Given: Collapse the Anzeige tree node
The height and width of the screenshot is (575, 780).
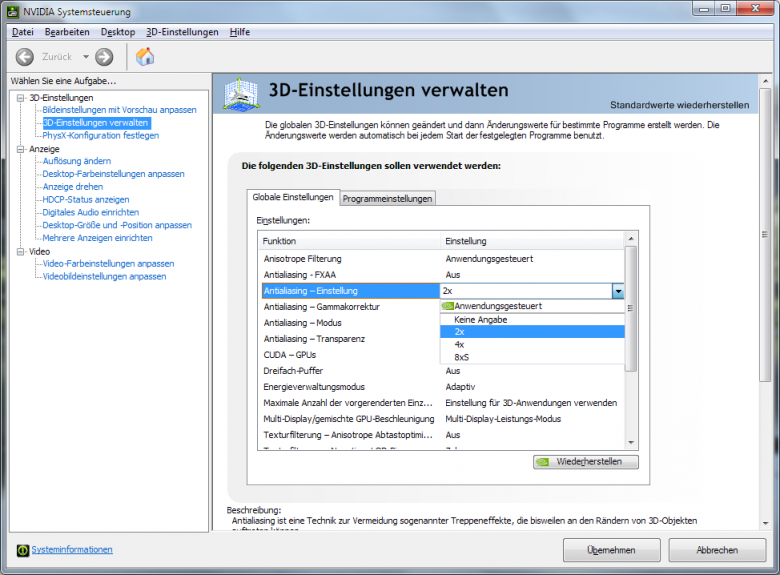Looking at the screenshot, I should tap(20, 149).
